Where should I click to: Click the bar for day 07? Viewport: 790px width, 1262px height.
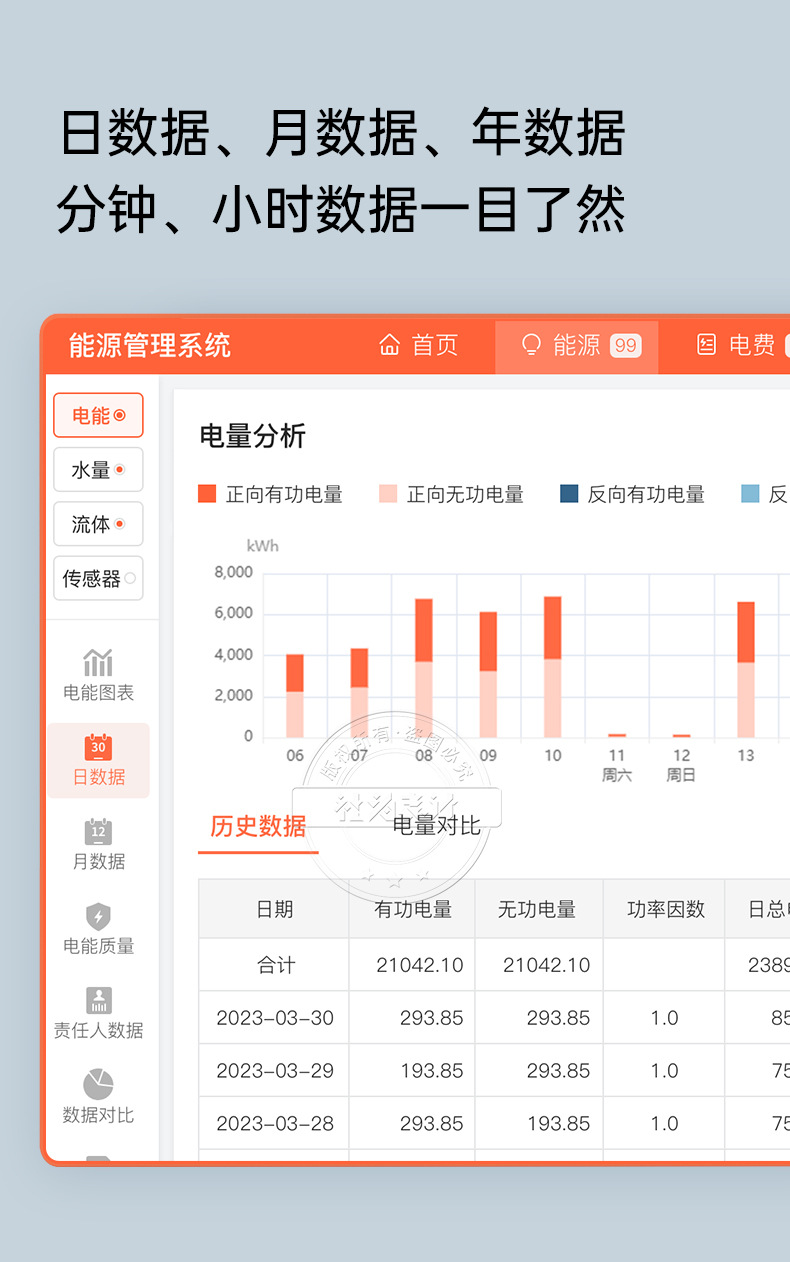click(359, 693)
